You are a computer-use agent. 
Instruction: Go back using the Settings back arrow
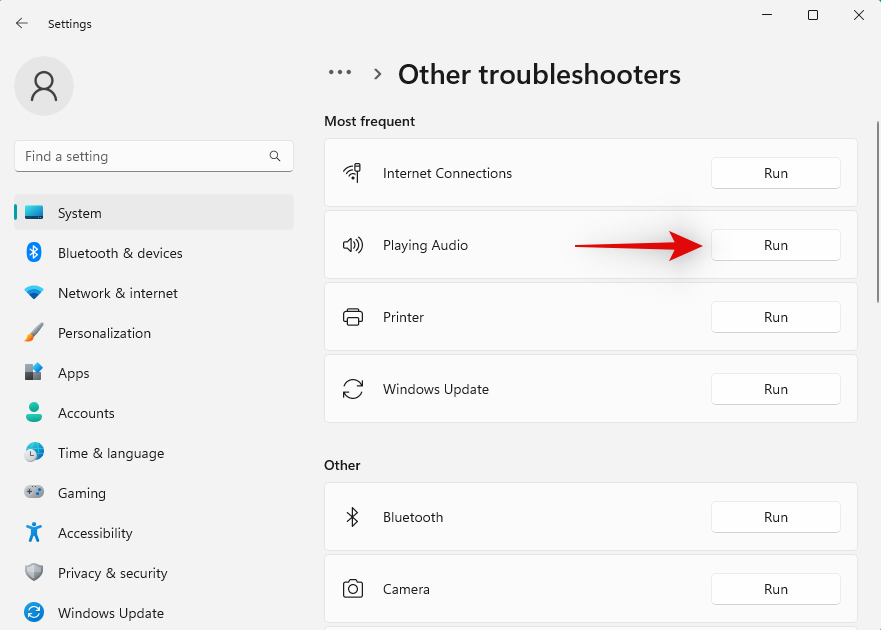tap(22, 23)
